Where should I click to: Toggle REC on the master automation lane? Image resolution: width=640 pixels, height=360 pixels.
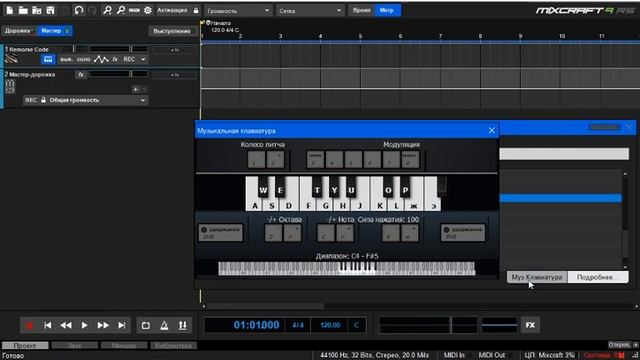(x=31, y=100)
